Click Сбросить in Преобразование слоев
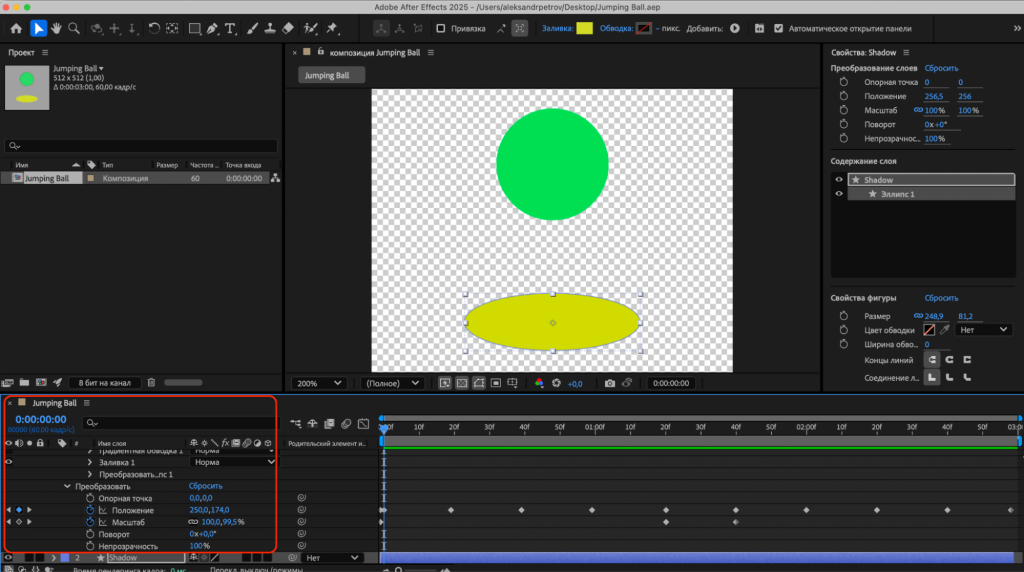This screenshot has width=1024, height=572. point(941,68)
